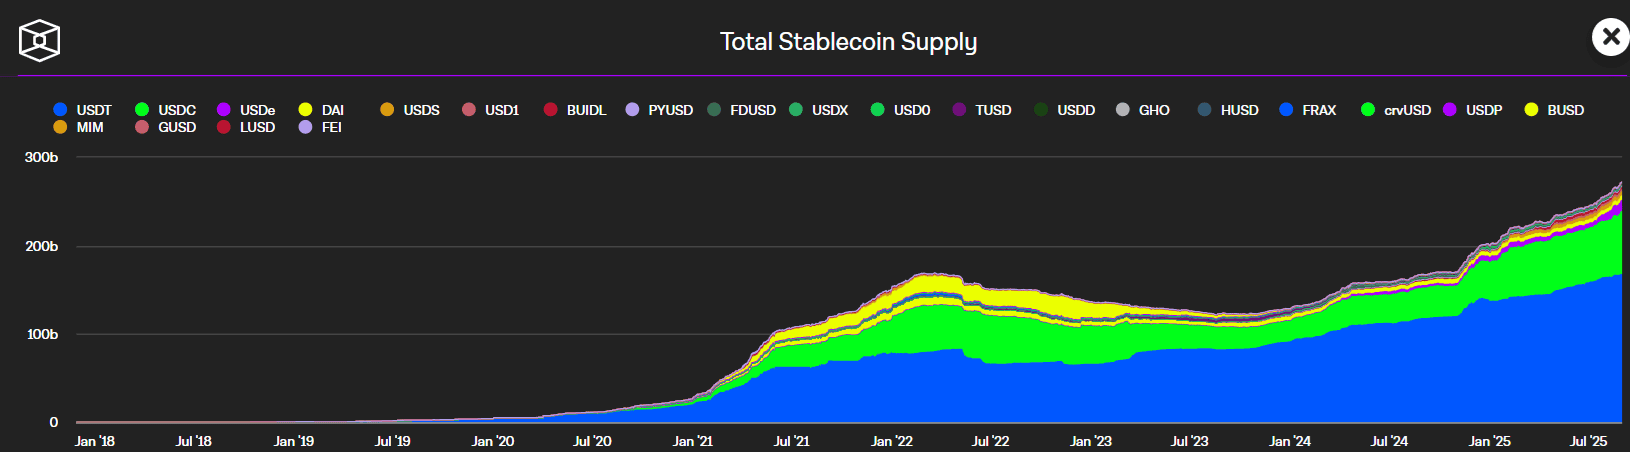This screenshot has width=1630, height=452.
Task: Click the MIM orange legend marker
Action: click(x=60, y=127)
